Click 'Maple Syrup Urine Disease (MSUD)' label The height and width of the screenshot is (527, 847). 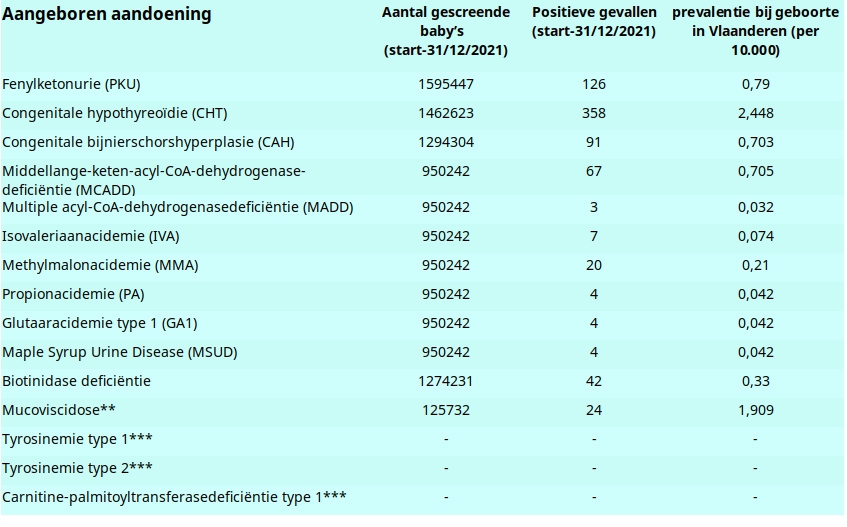[x=119, y=353]
